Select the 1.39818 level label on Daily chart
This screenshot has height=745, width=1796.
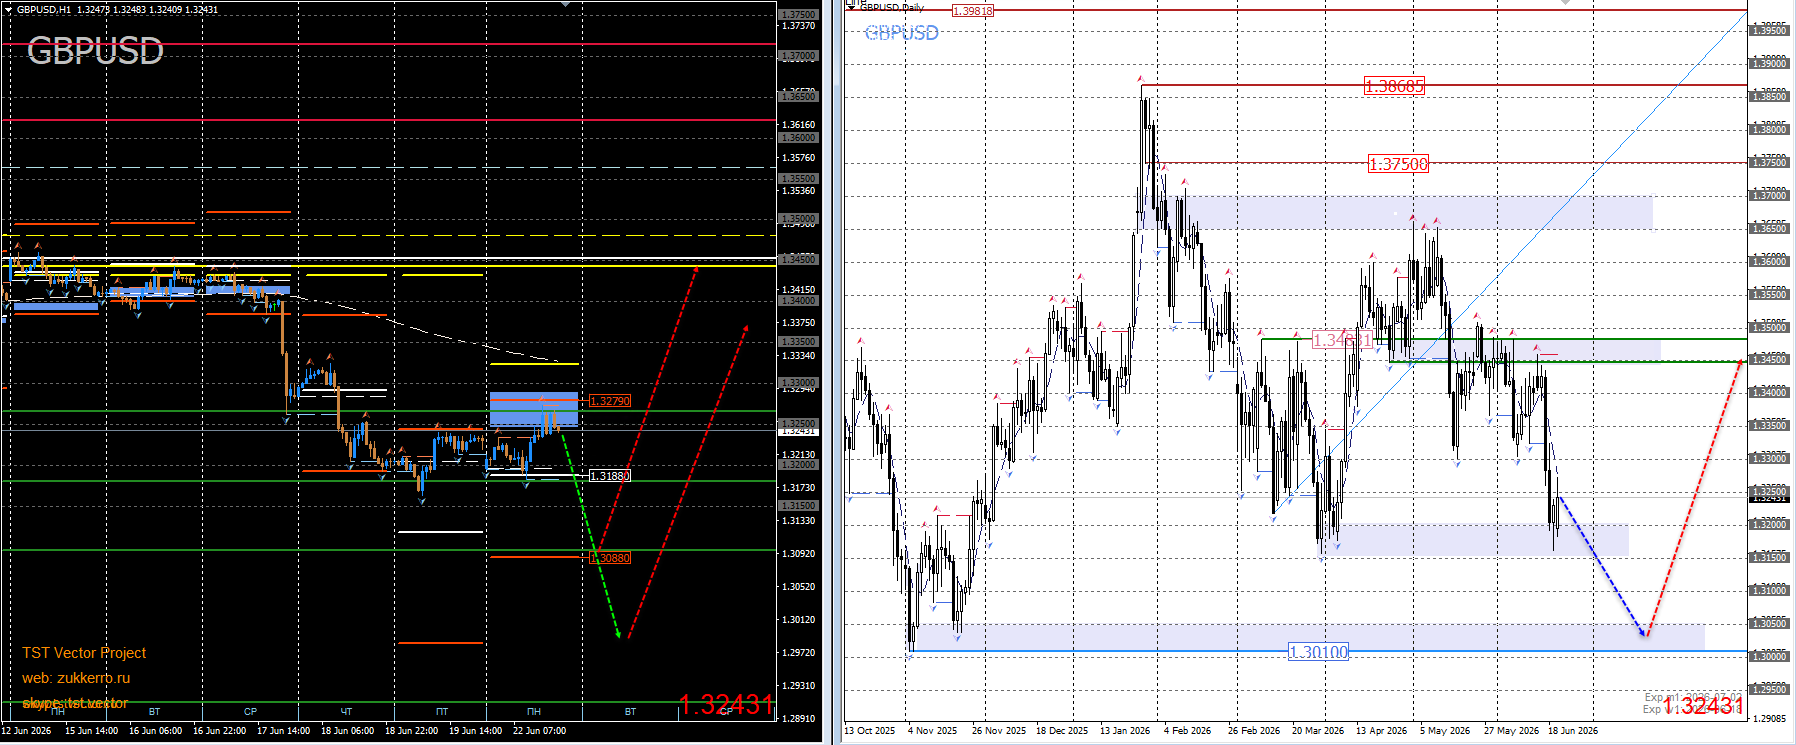click(972, 11)
